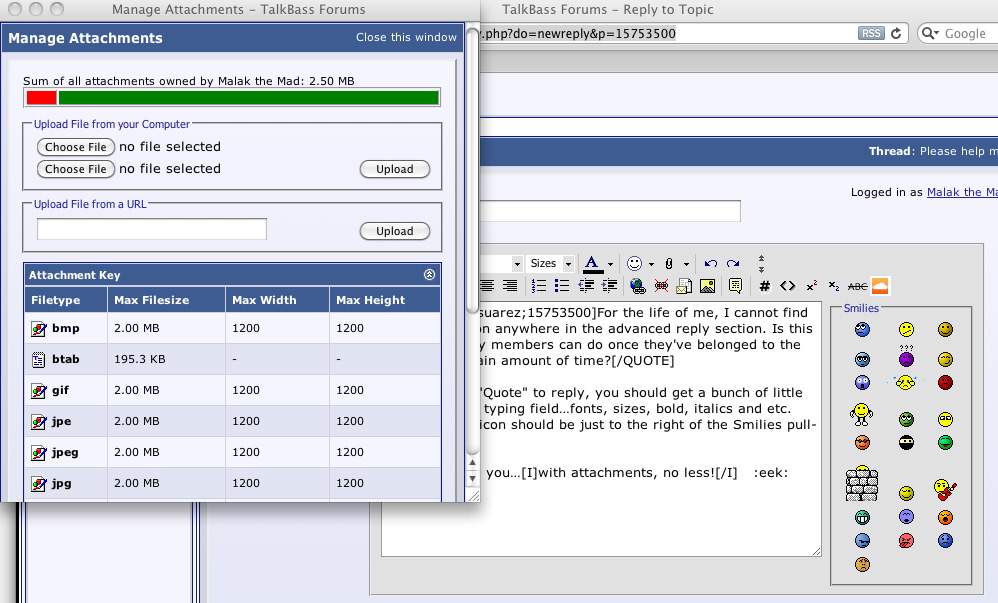Shrink the editor height with up arrows
This screenshot has width=998, height=603.
(x=761, y=258)
